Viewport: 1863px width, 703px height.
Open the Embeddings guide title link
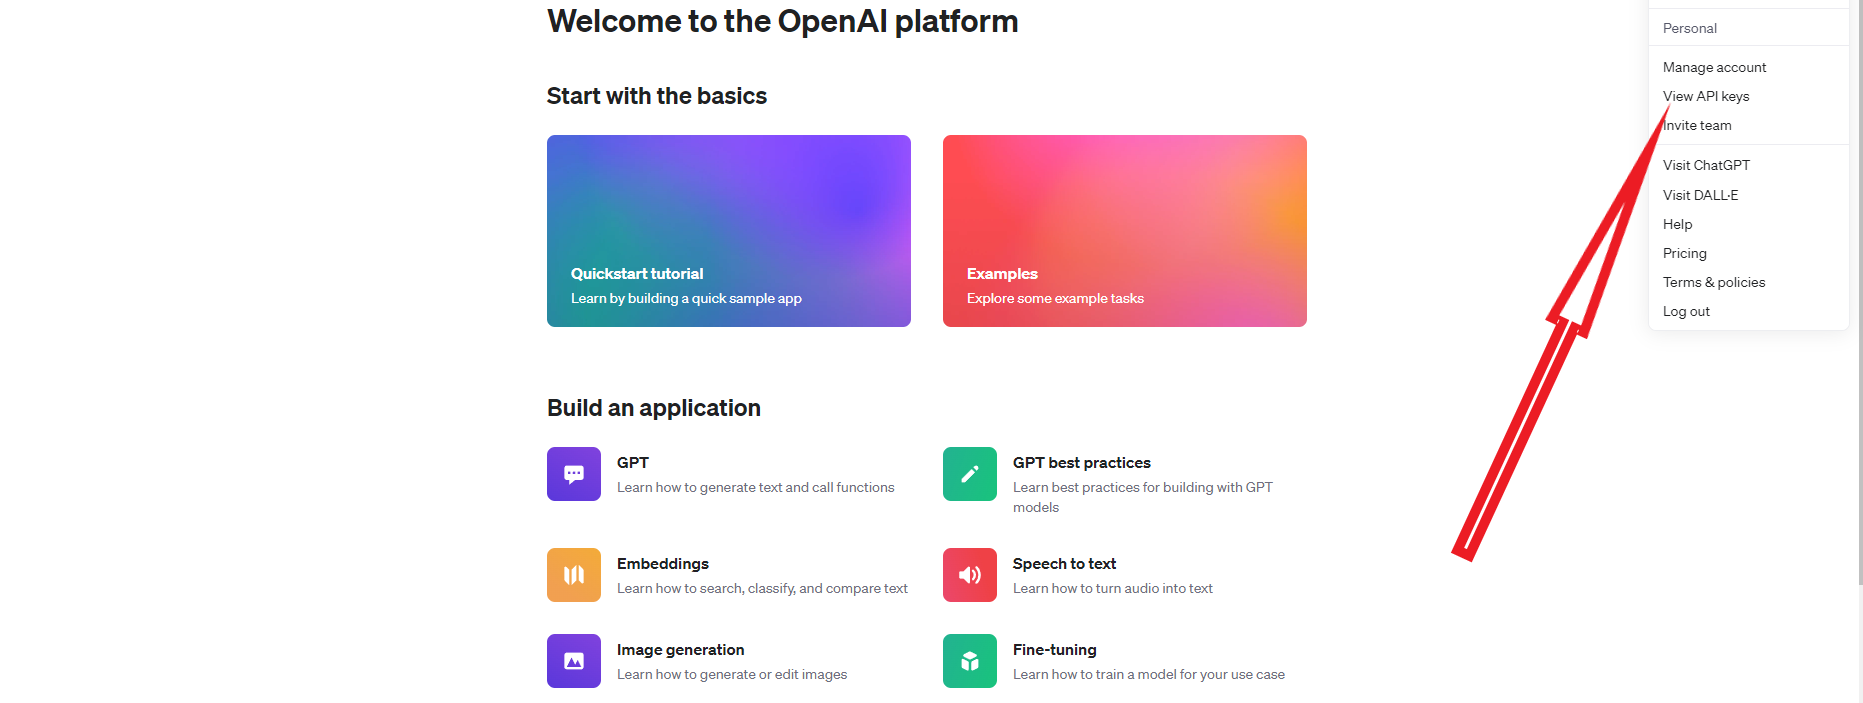[662, 563]
